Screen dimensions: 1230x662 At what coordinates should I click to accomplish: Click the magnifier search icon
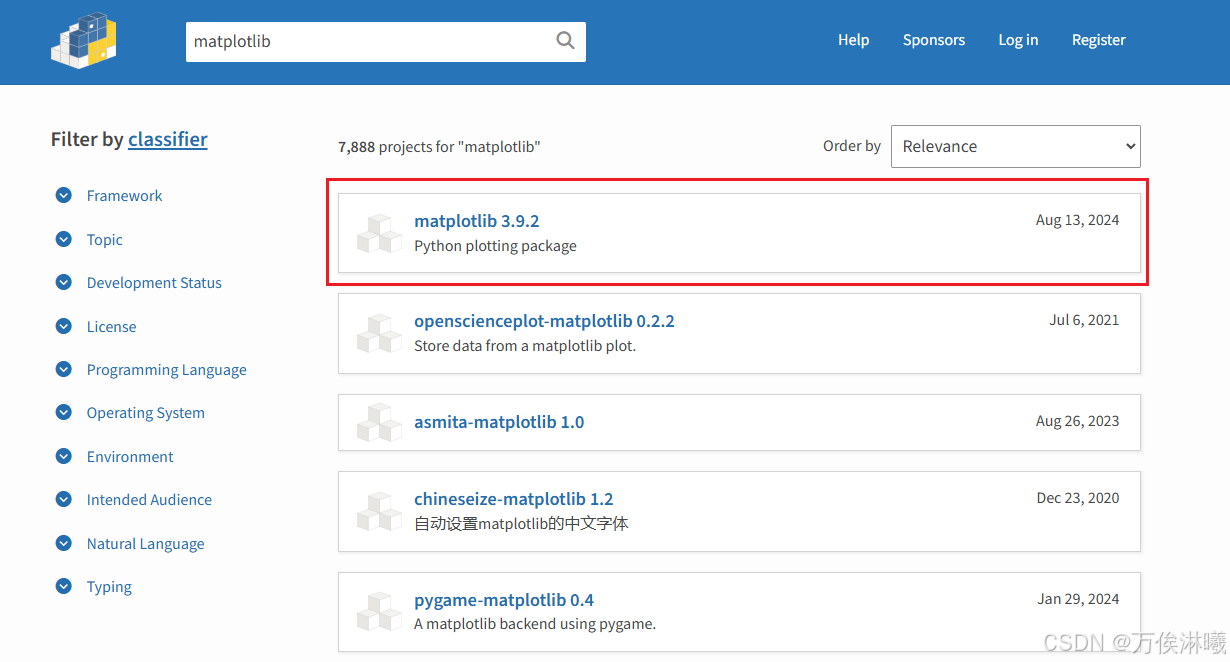pyautogui.click(x=565, y=41)
